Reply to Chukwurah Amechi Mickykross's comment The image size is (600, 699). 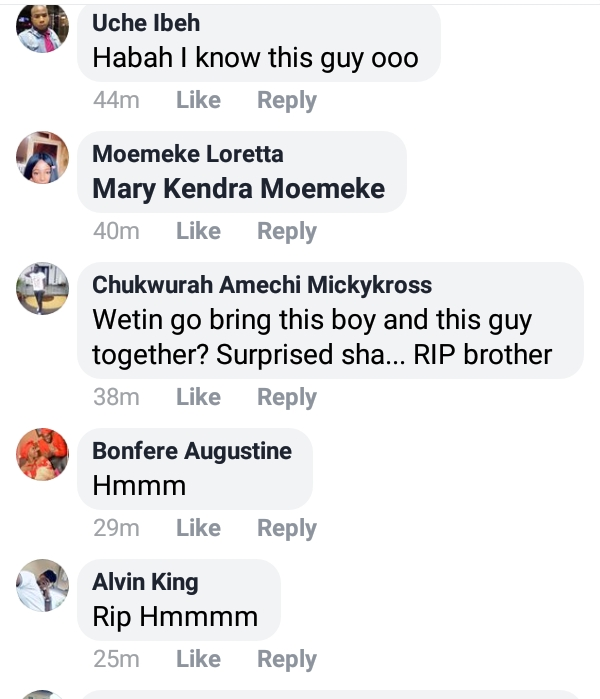[x=286, y=397]
